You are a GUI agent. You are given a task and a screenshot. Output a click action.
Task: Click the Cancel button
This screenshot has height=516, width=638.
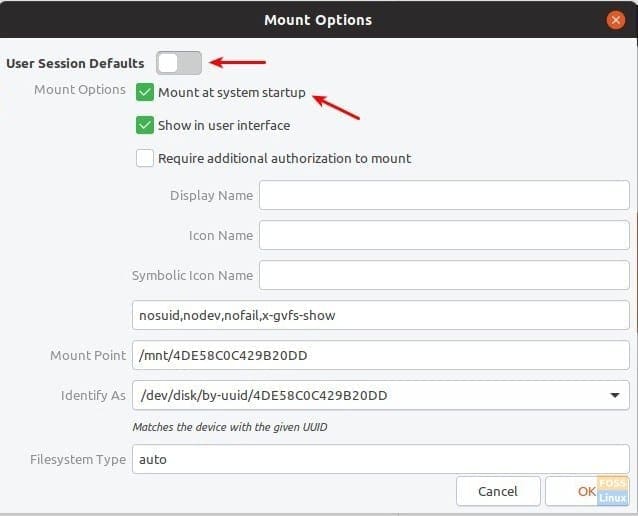[x=498, y=491]
